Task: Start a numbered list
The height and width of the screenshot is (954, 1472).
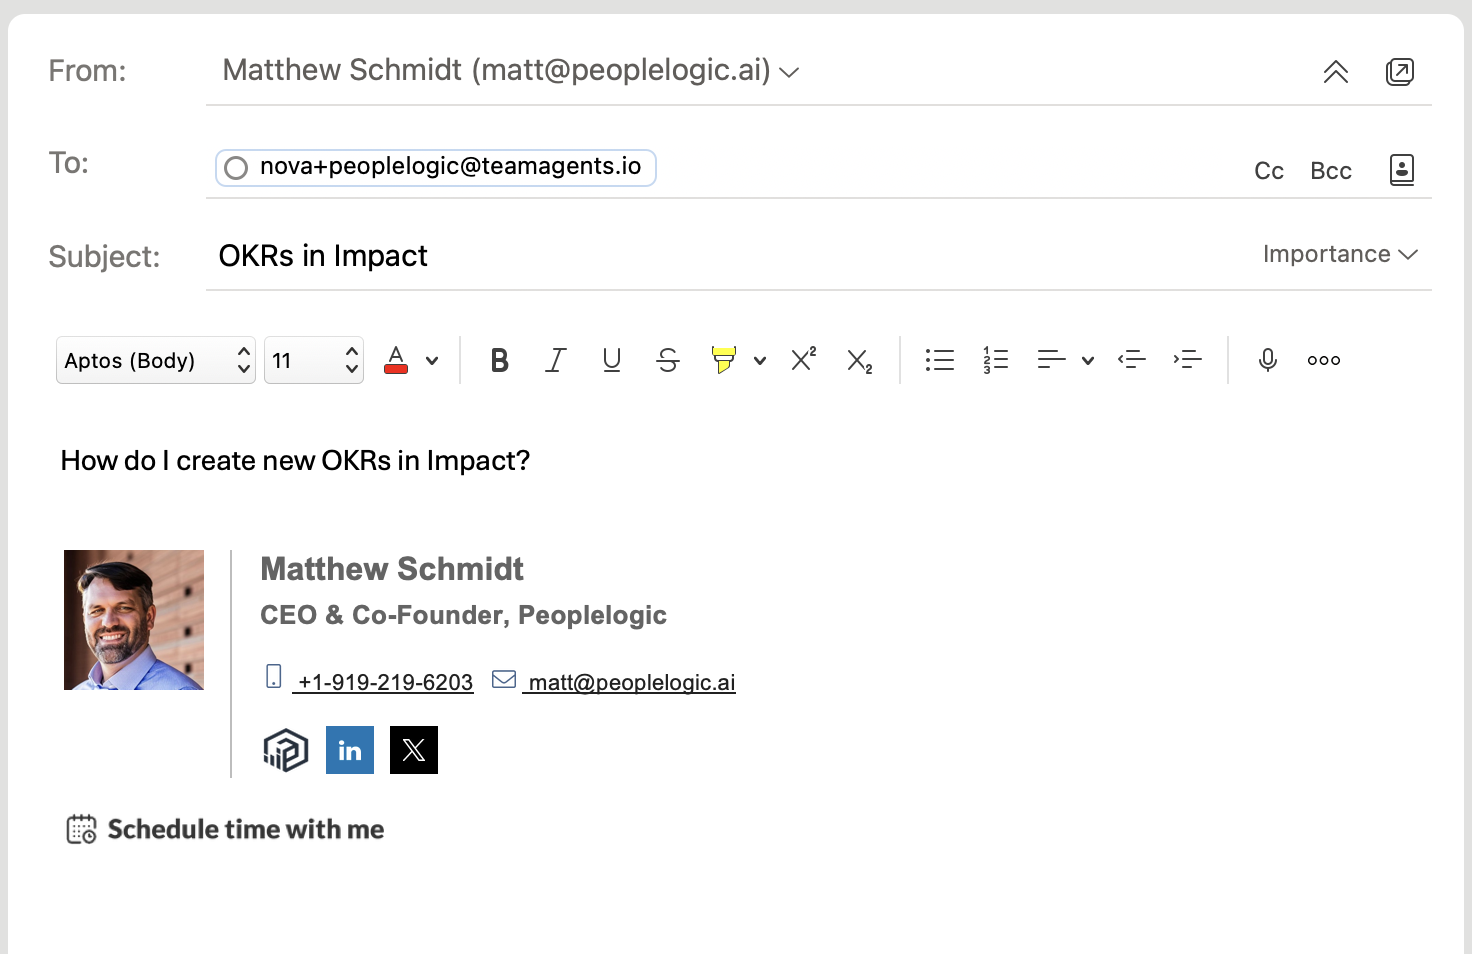Action: (994, 359)
